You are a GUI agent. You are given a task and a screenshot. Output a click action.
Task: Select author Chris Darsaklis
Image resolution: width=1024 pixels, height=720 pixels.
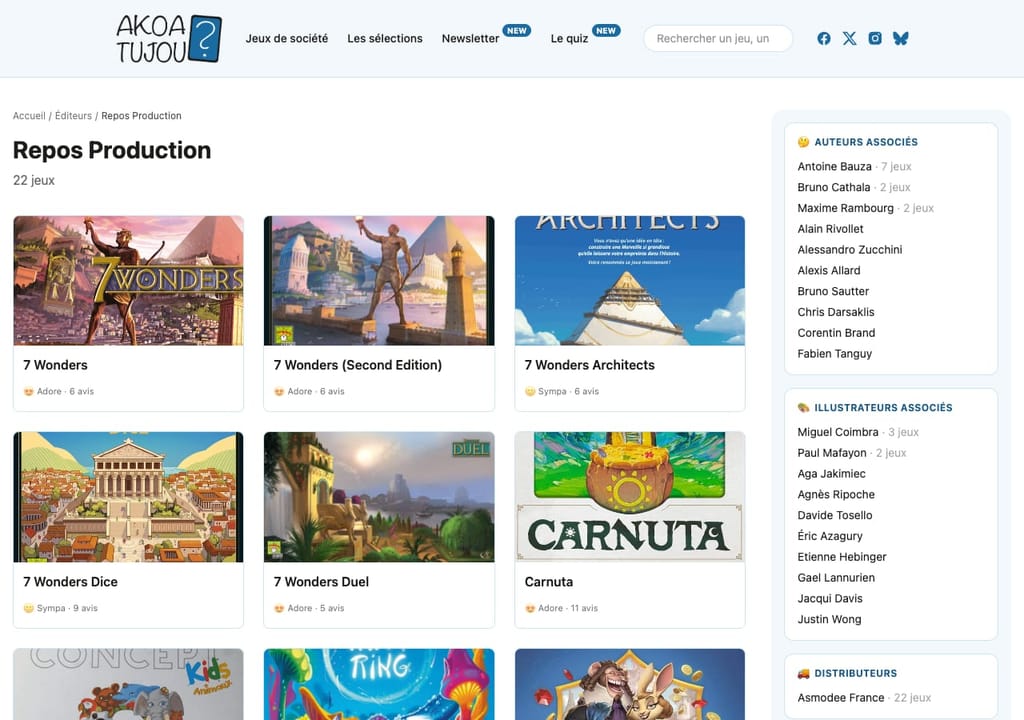tap(835, 312)
